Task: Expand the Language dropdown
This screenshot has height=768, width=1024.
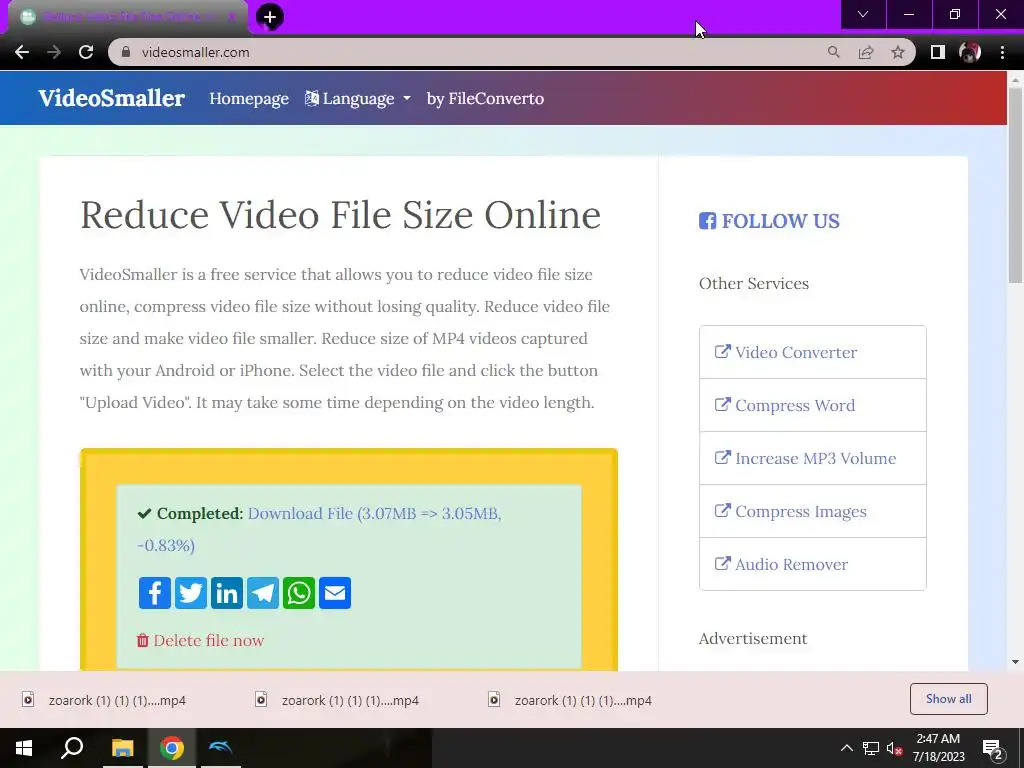Action: (358, 99)
